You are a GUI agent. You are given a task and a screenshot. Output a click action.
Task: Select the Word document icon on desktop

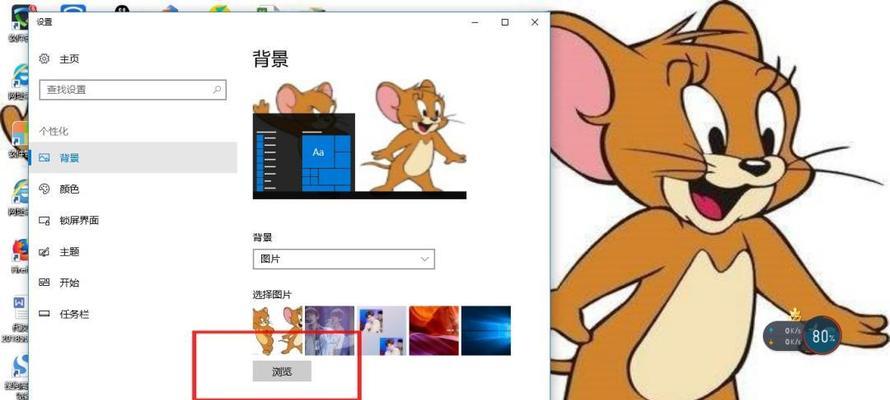pos(20,309)
